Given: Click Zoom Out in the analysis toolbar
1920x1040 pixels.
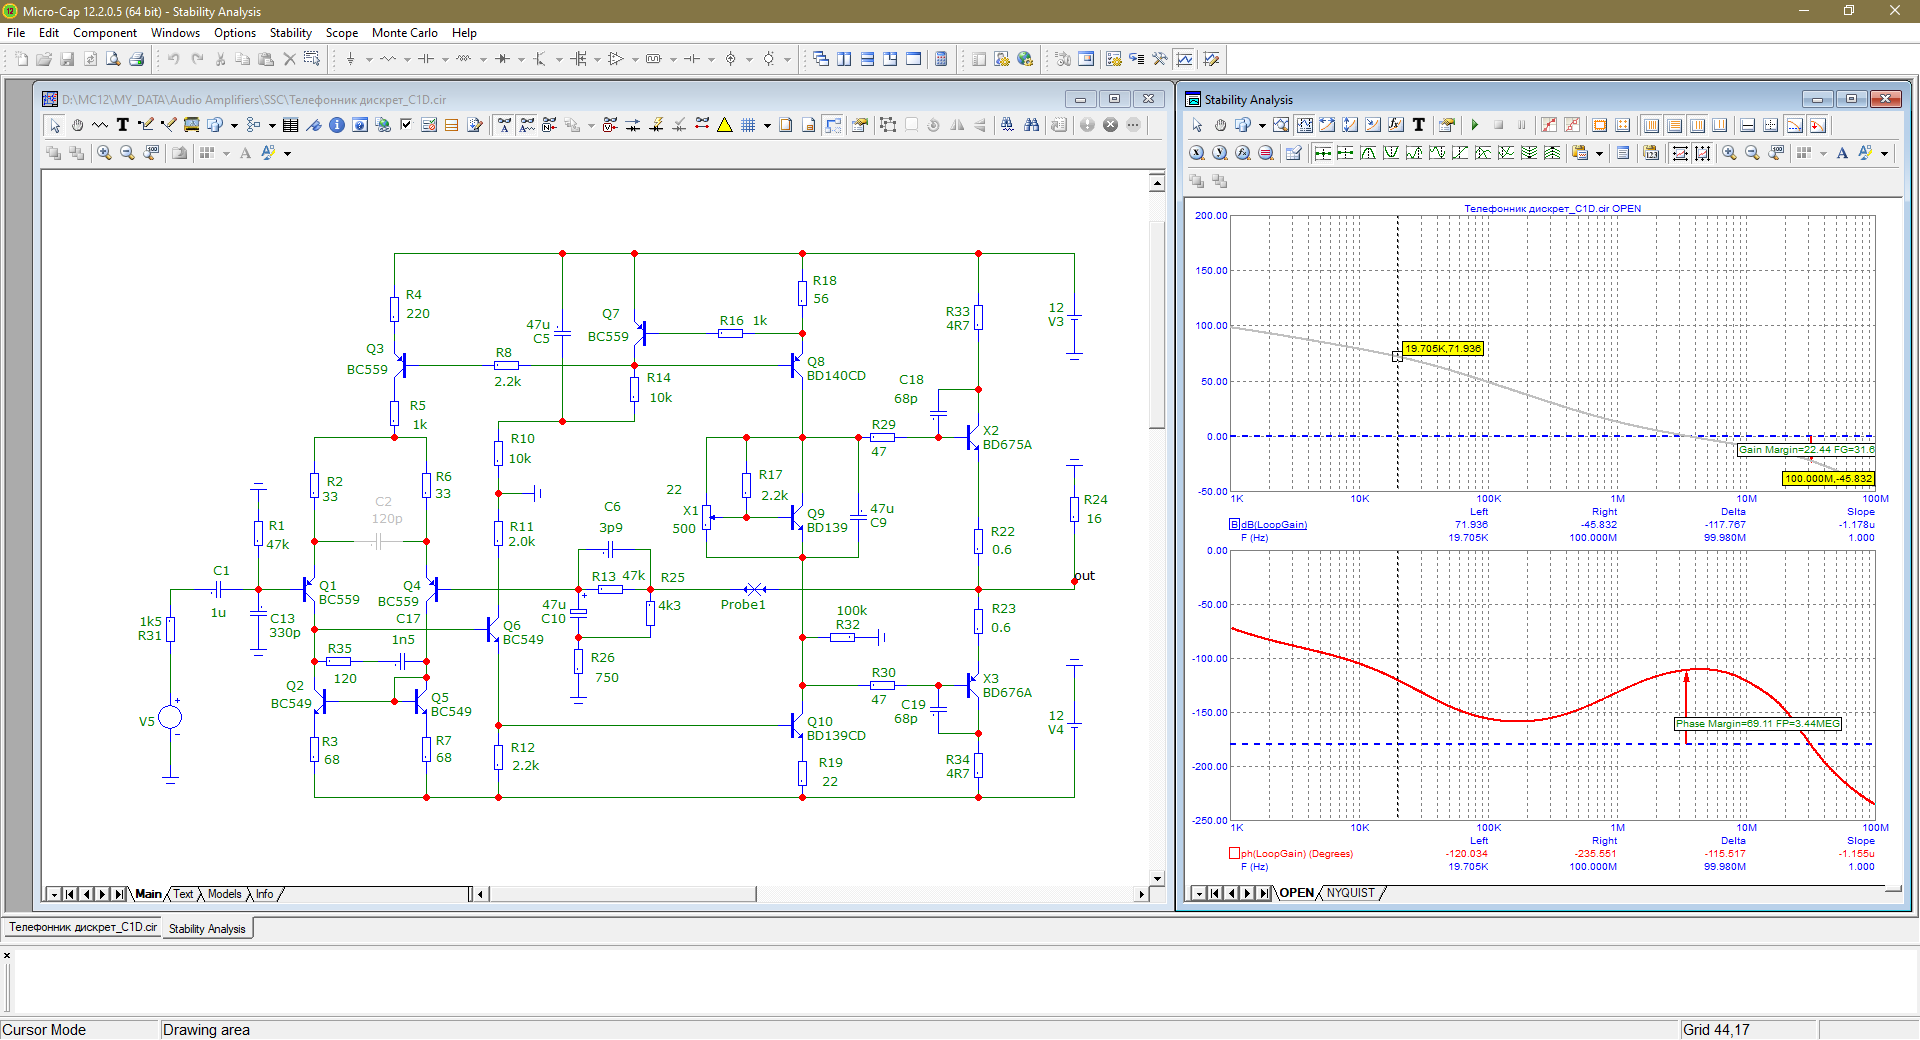Looking at the screenshot, I should 1752,153.
